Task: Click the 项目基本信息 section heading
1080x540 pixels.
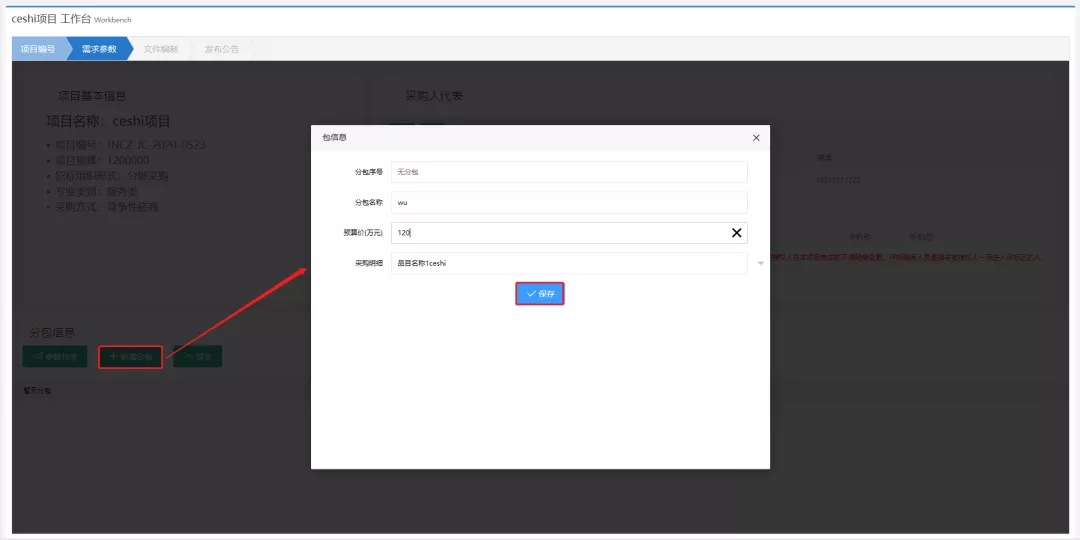Action: point(92,97)
